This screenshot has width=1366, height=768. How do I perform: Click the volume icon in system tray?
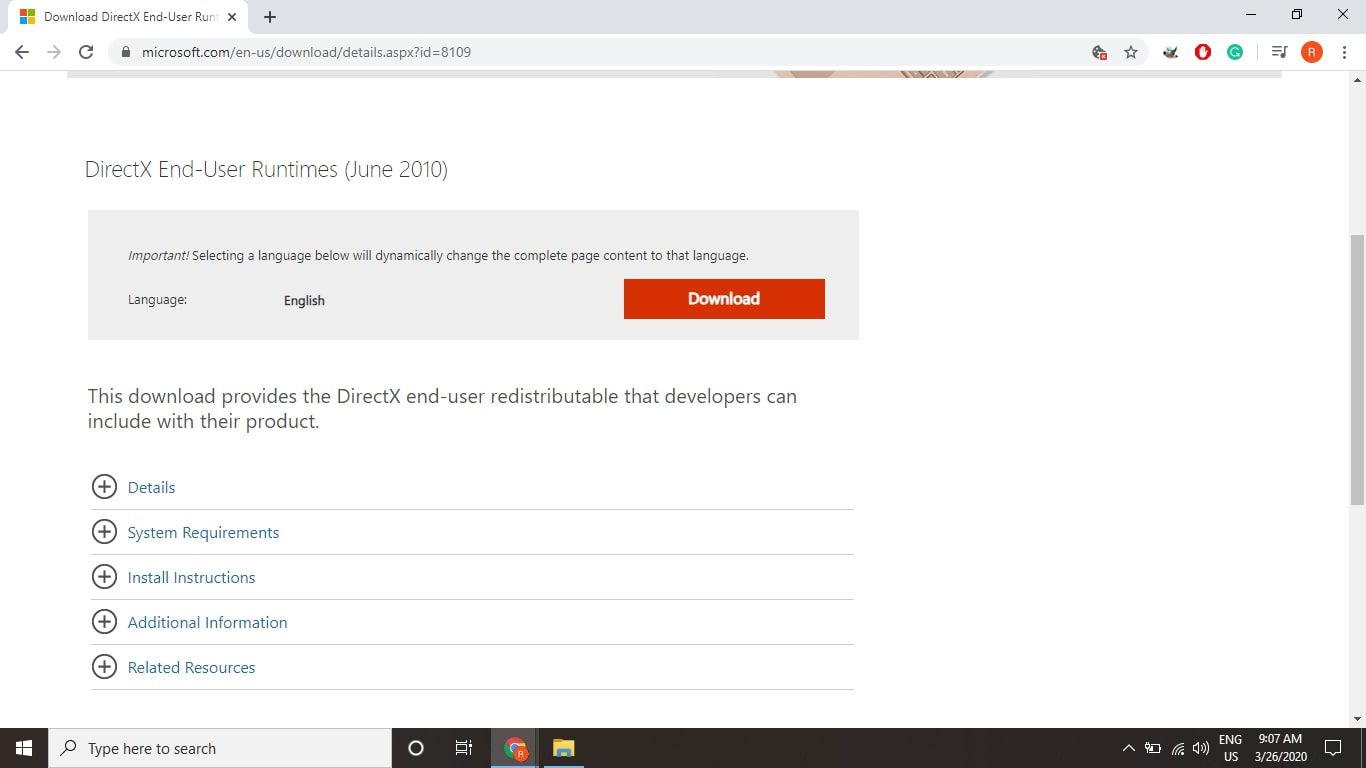tap(1201, 748)
